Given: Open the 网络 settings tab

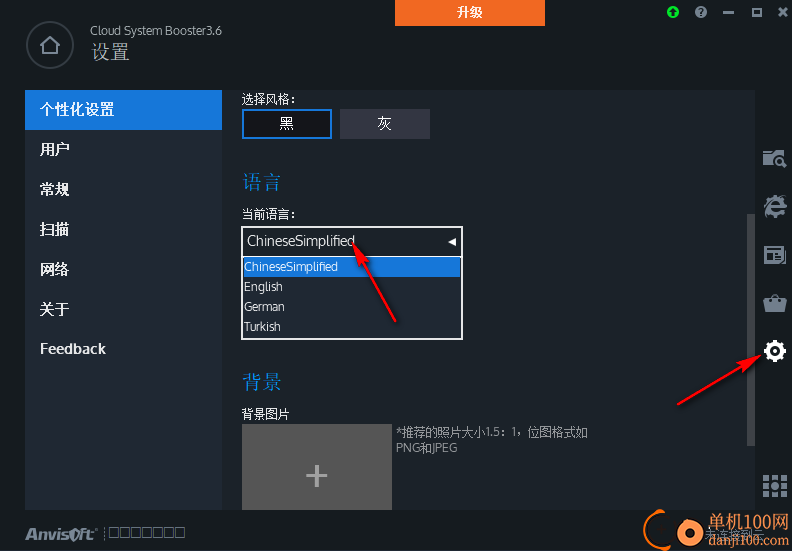Looking at the screenshot, I should click(x=123, y=269).
